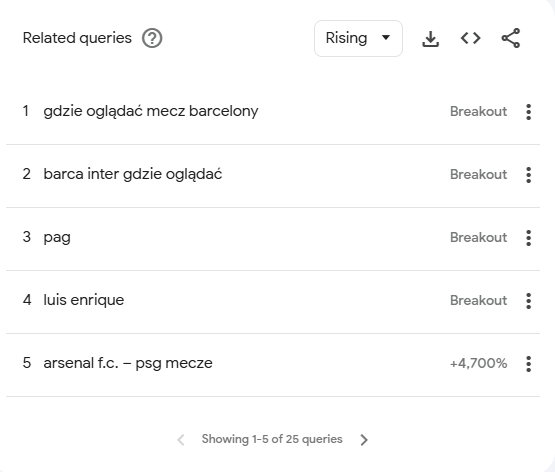Download related queries as CSV
Image resolution: width=555 pixels, height=472 pixels.
430,38
